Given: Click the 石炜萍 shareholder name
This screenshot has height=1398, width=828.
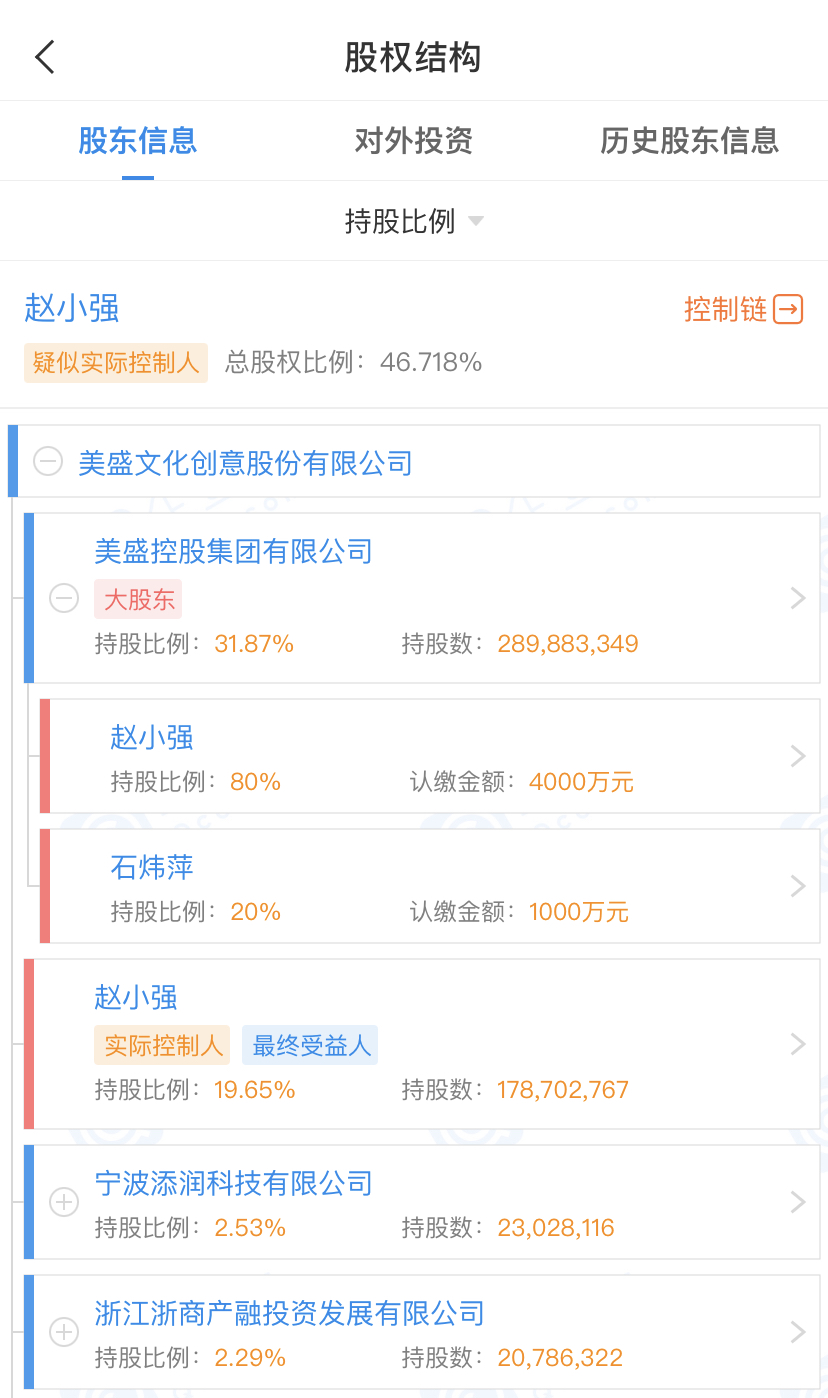Looking at the screenshot, I should (x=152, y=867).
